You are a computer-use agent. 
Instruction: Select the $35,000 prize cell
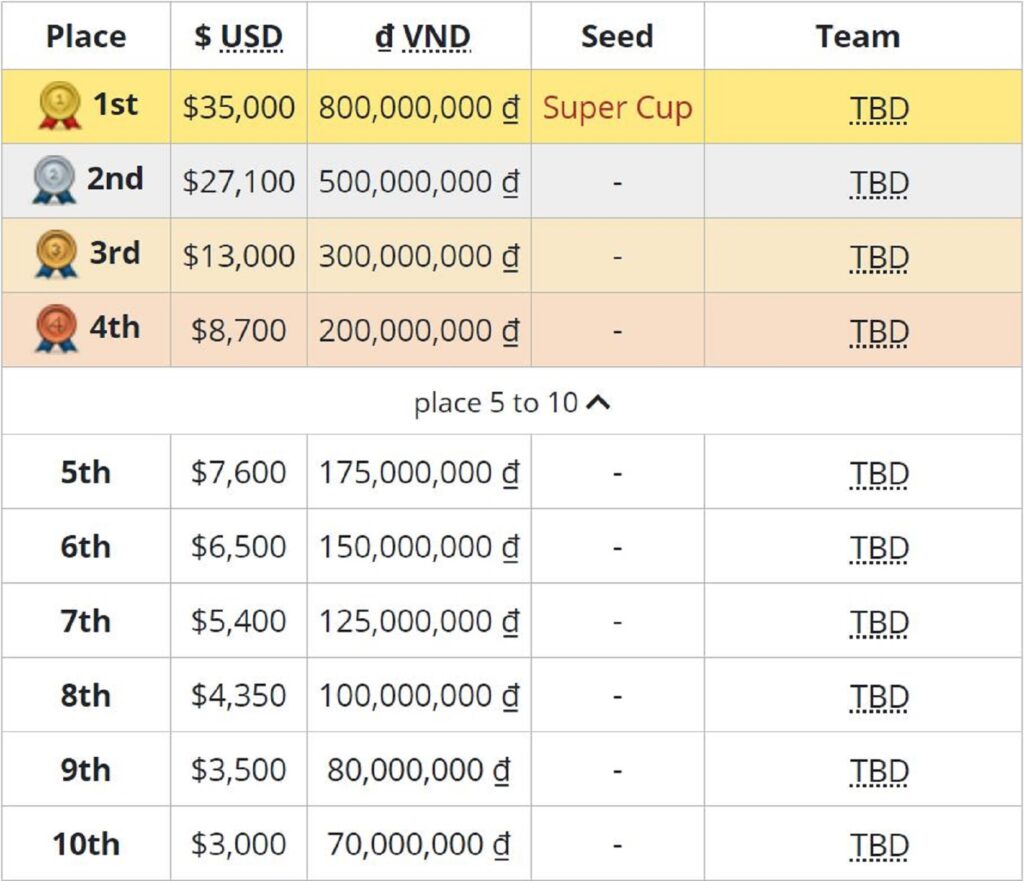click(239, 106)
